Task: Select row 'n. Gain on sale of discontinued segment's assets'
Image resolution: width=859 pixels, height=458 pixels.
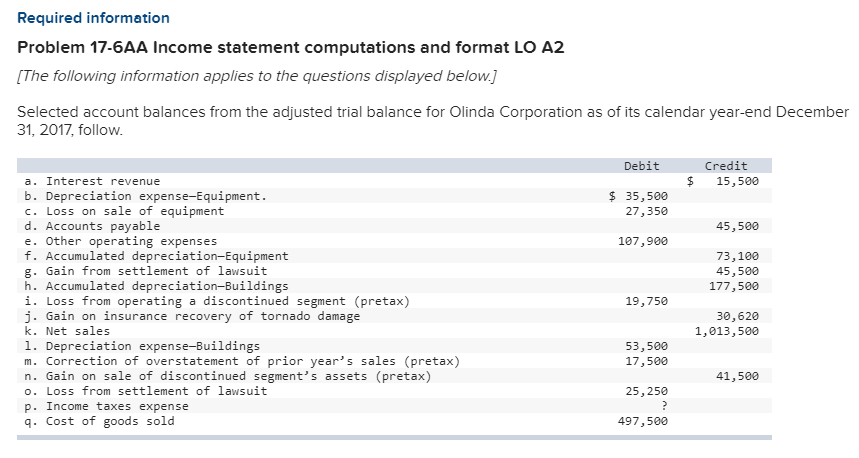Action: 394,376
